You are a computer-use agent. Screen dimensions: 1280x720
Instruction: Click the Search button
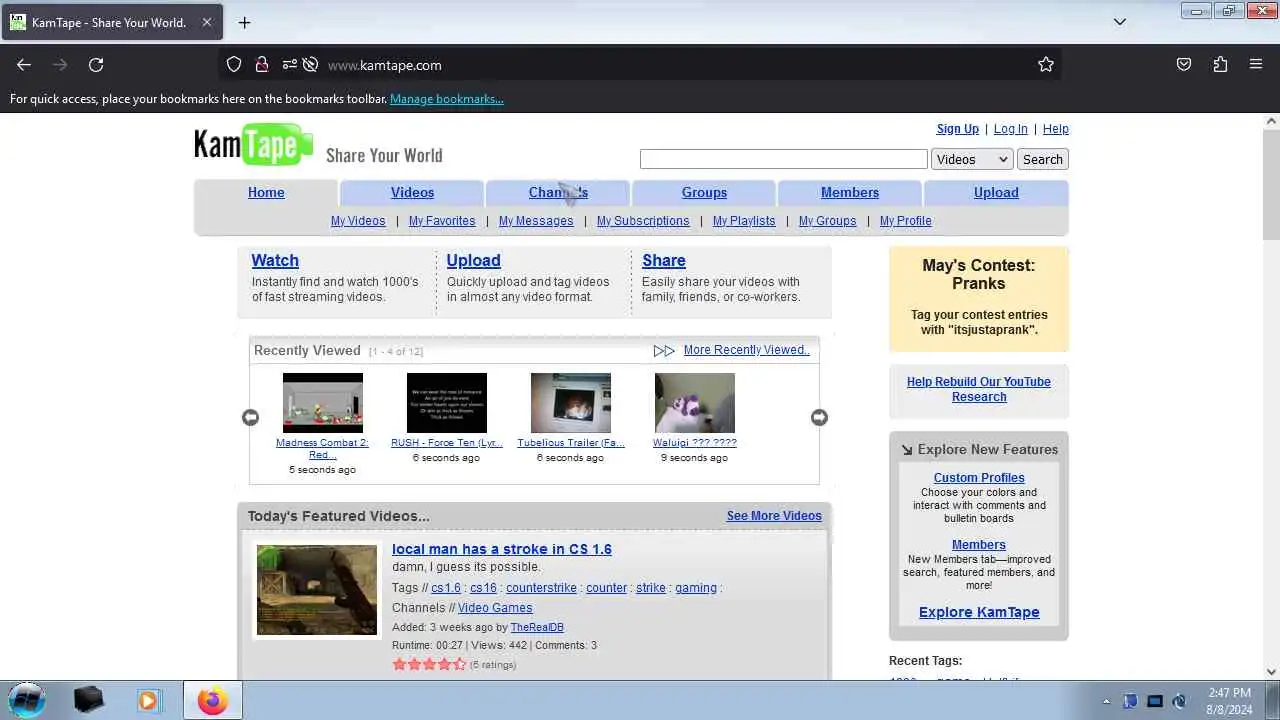(1043, 159)
